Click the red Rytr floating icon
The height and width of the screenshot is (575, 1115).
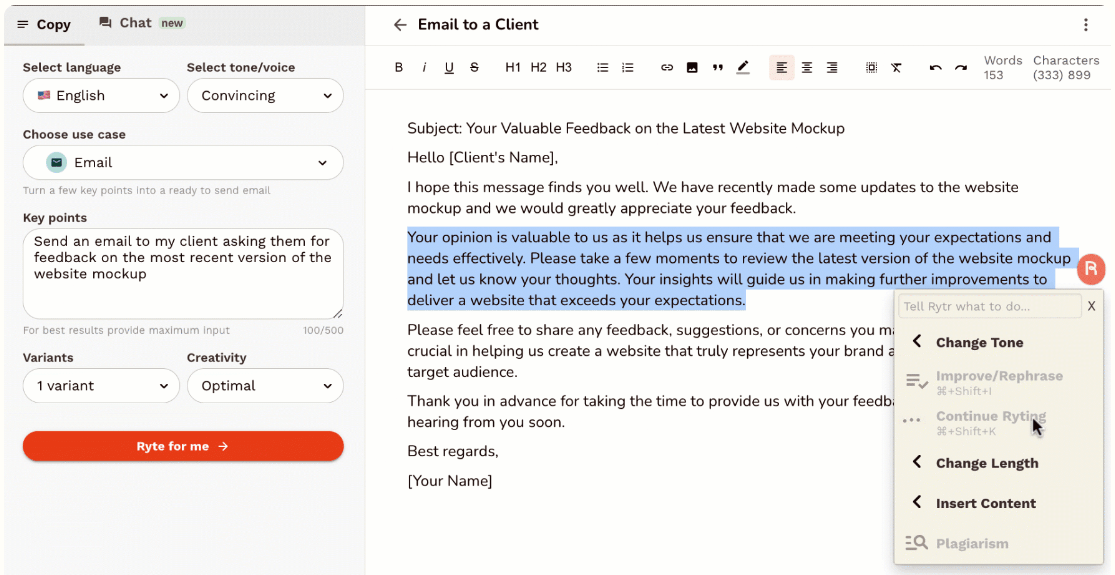tap(1091, 269)
